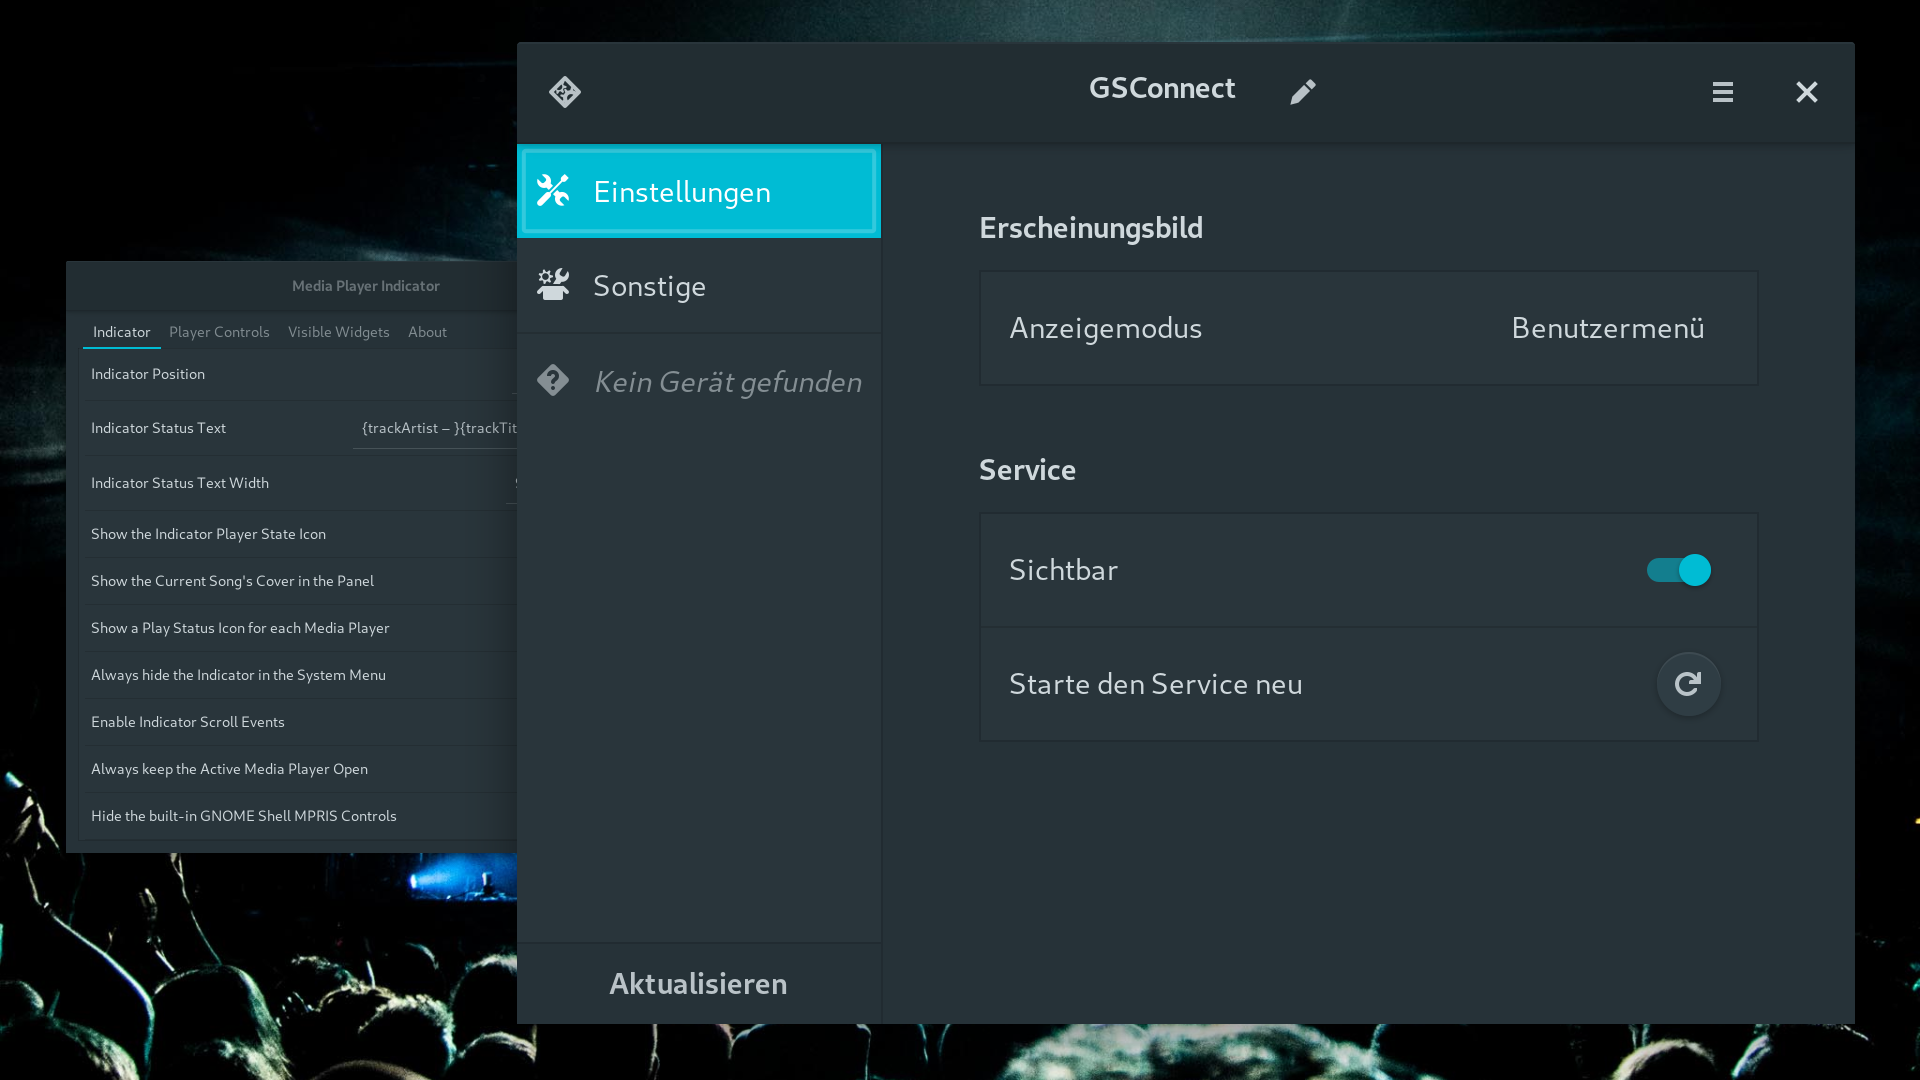Select the About tab
Image resolution: width=1920 pixels, height=1080 pixels.
coord(427,332)
